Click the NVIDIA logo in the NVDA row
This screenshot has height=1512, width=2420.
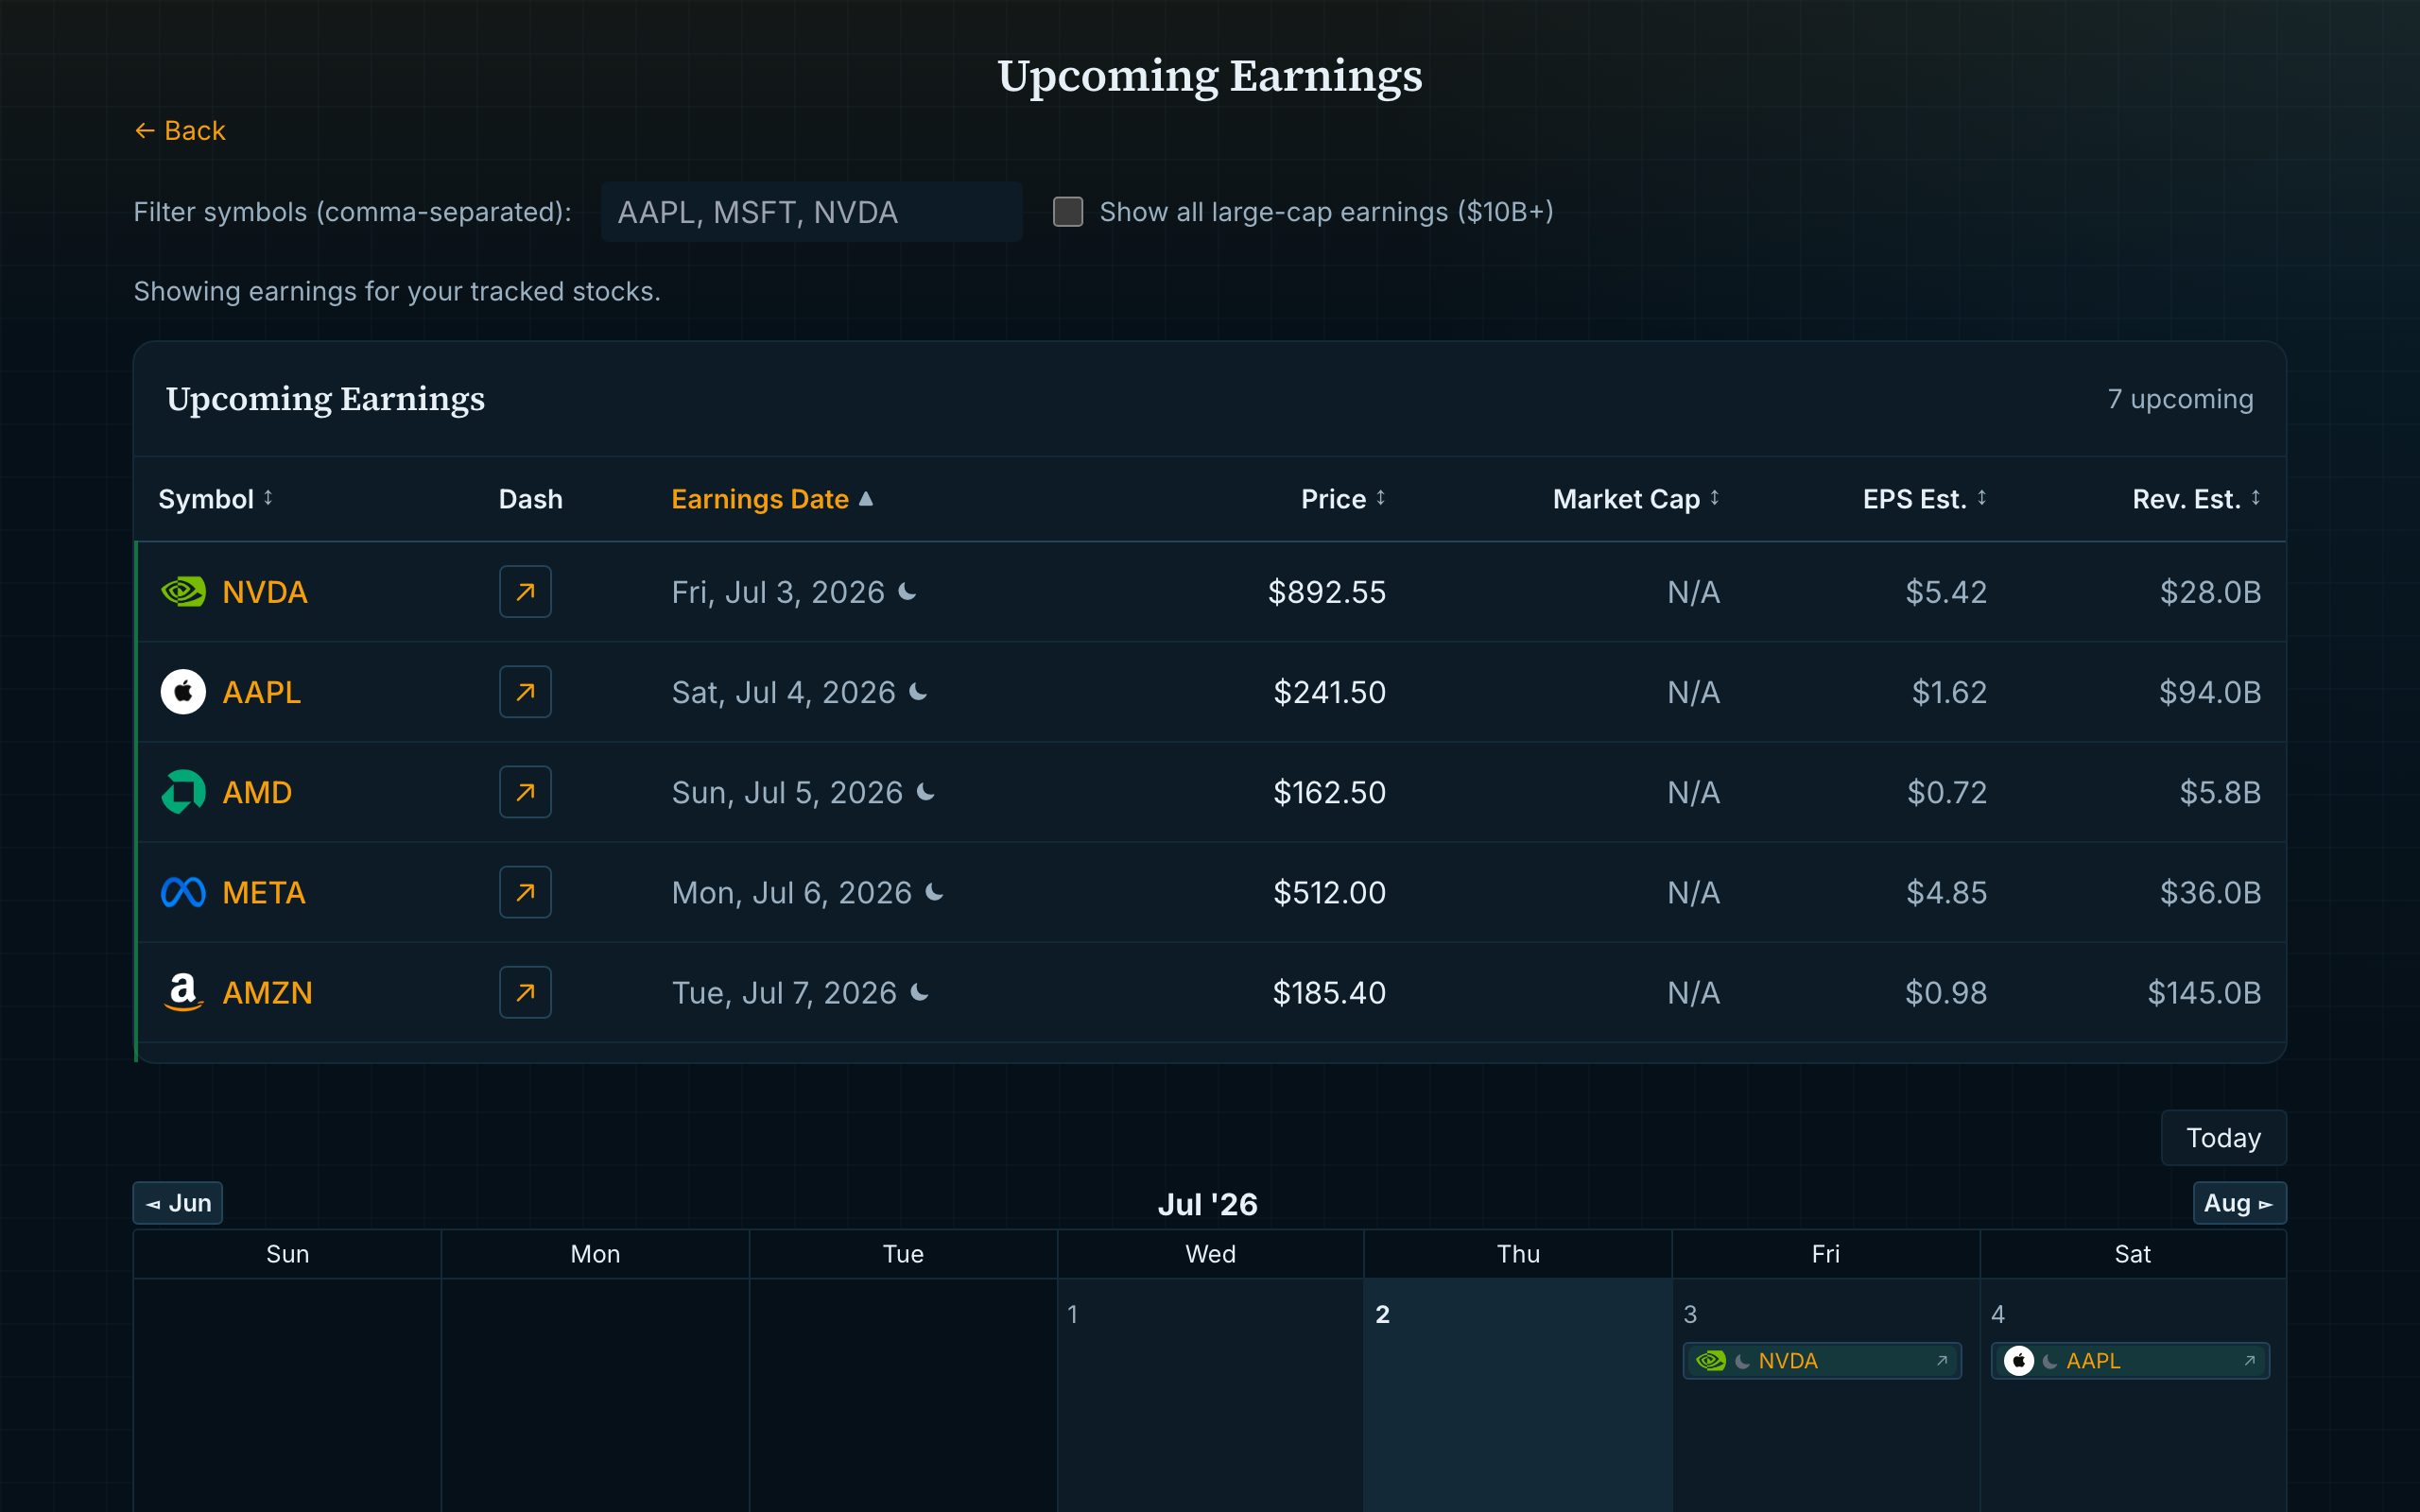tap(183, 592)
